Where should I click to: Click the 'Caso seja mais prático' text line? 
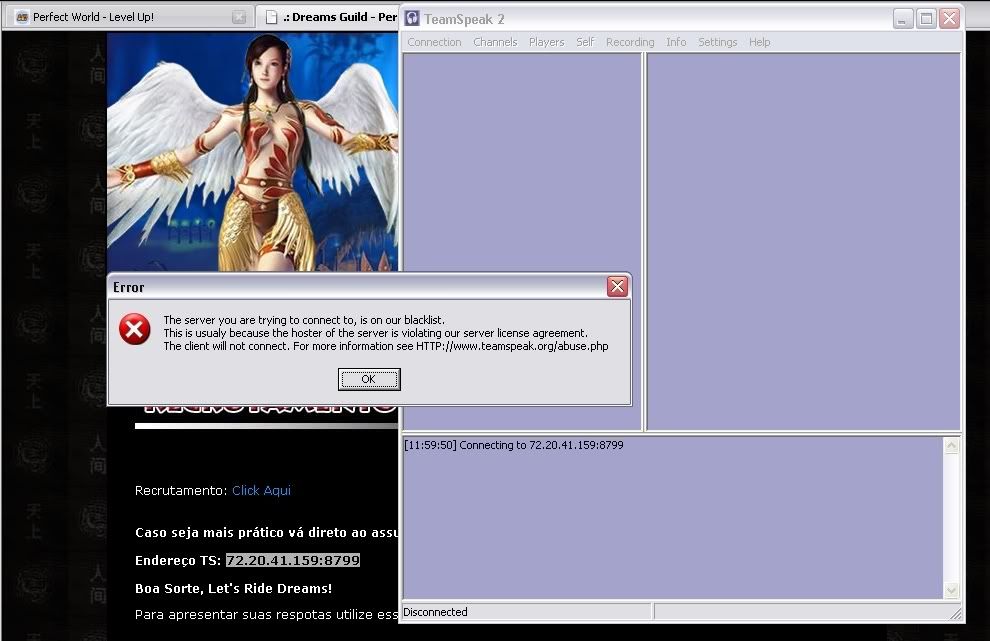pos(266,532)
